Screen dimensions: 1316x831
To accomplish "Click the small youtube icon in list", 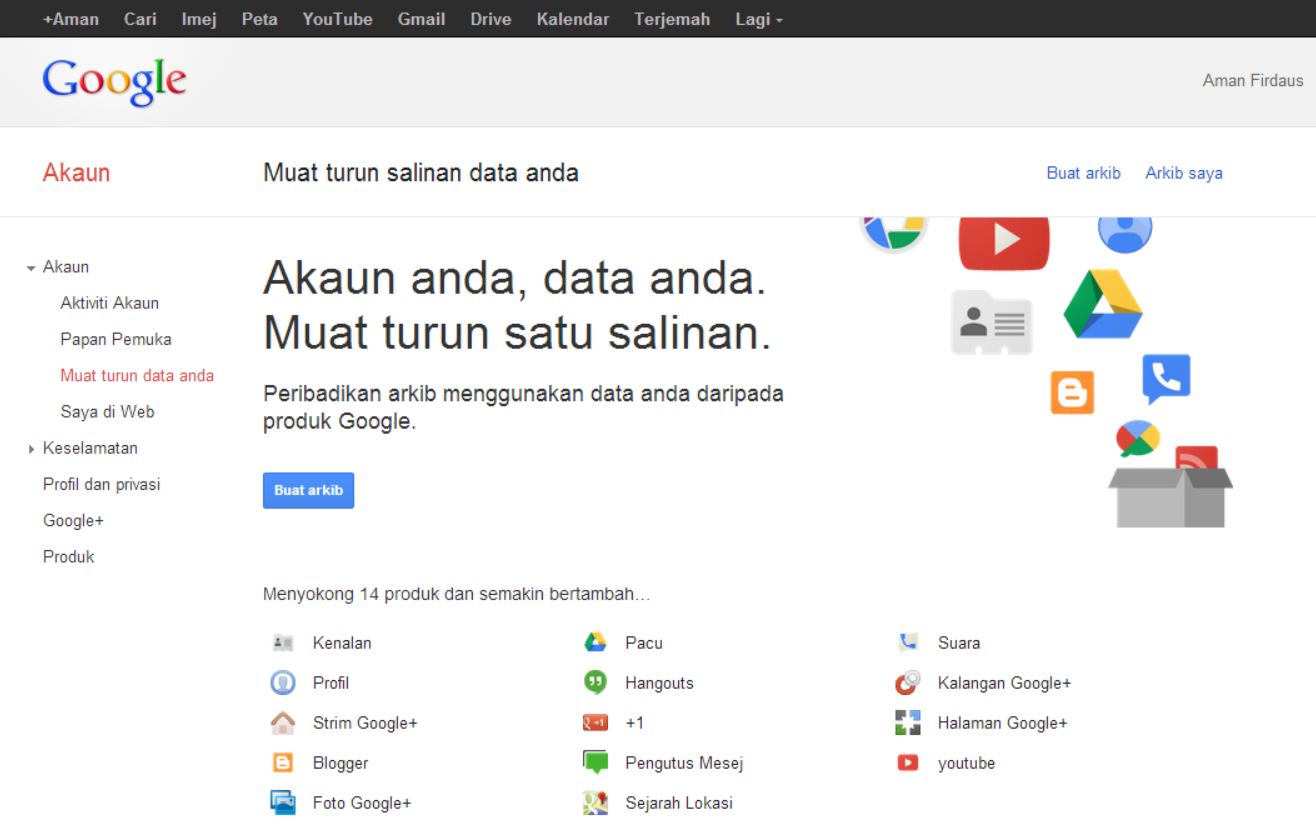I will (x=908, y=763).
